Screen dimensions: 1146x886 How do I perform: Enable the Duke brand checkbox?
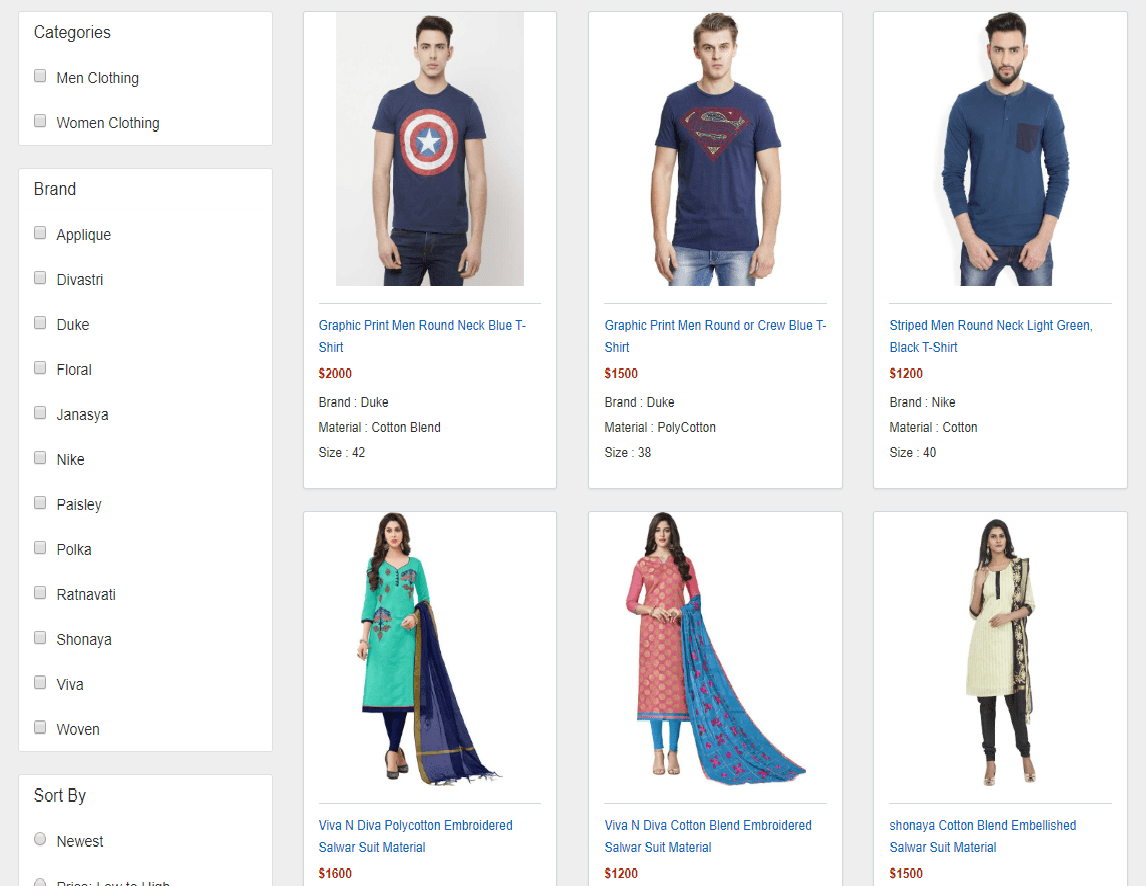[x=40, y=322]
